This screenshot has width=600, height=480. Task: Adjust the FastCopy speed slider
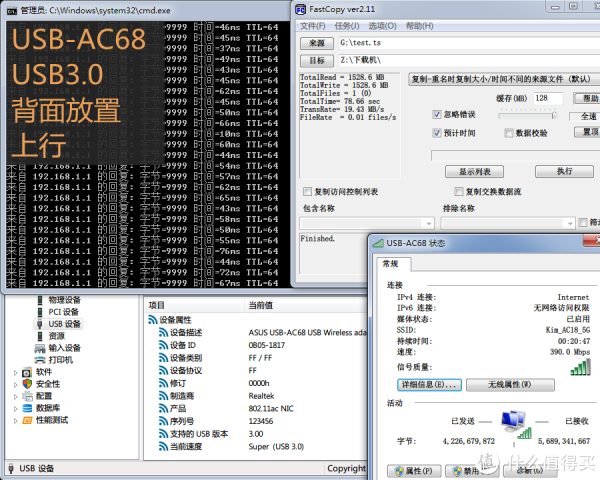(x=554, y=114)
